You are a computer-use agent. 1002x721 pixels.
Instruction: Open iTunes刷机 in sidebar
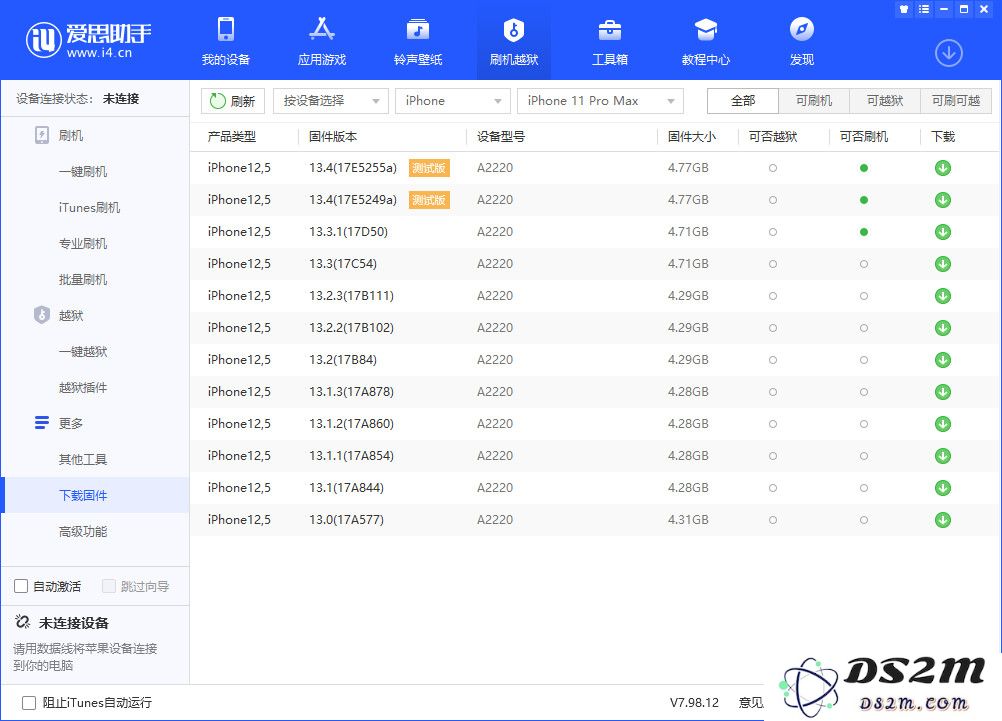(89, 207)
